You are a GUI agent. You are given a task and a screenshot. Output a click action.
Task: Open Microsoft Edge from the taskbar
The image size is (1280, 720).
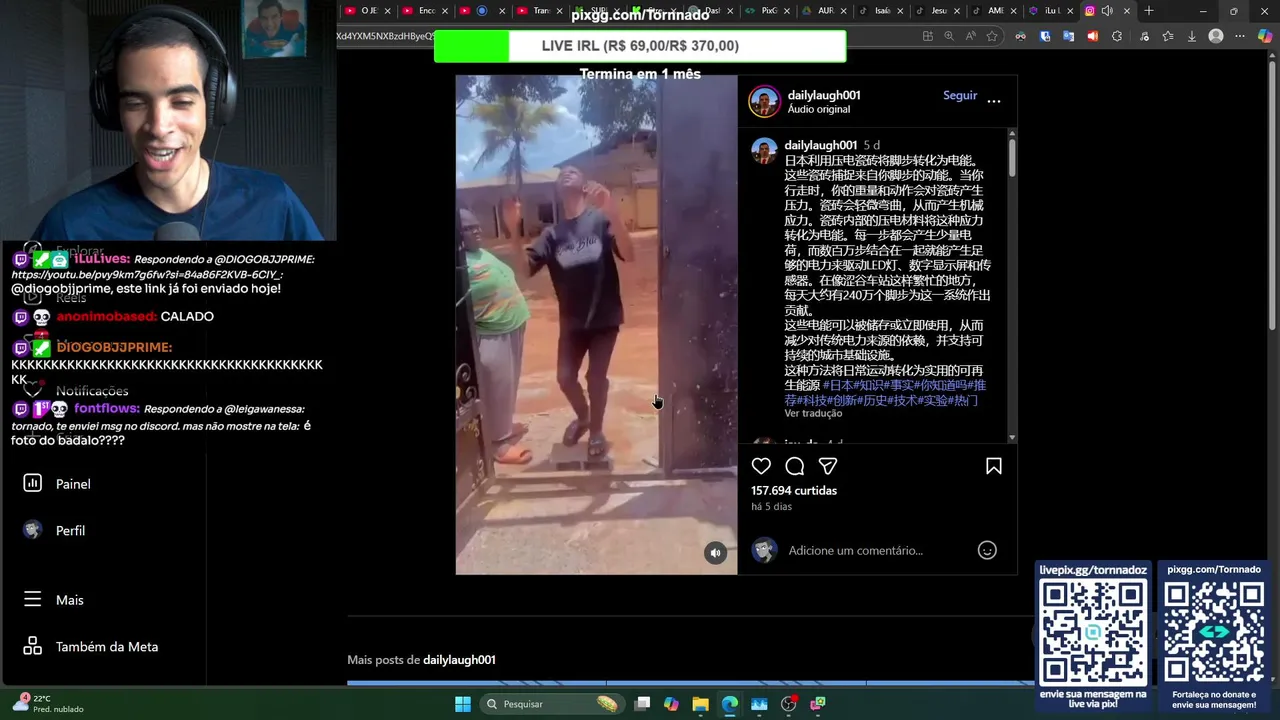(x=730, y=704)
